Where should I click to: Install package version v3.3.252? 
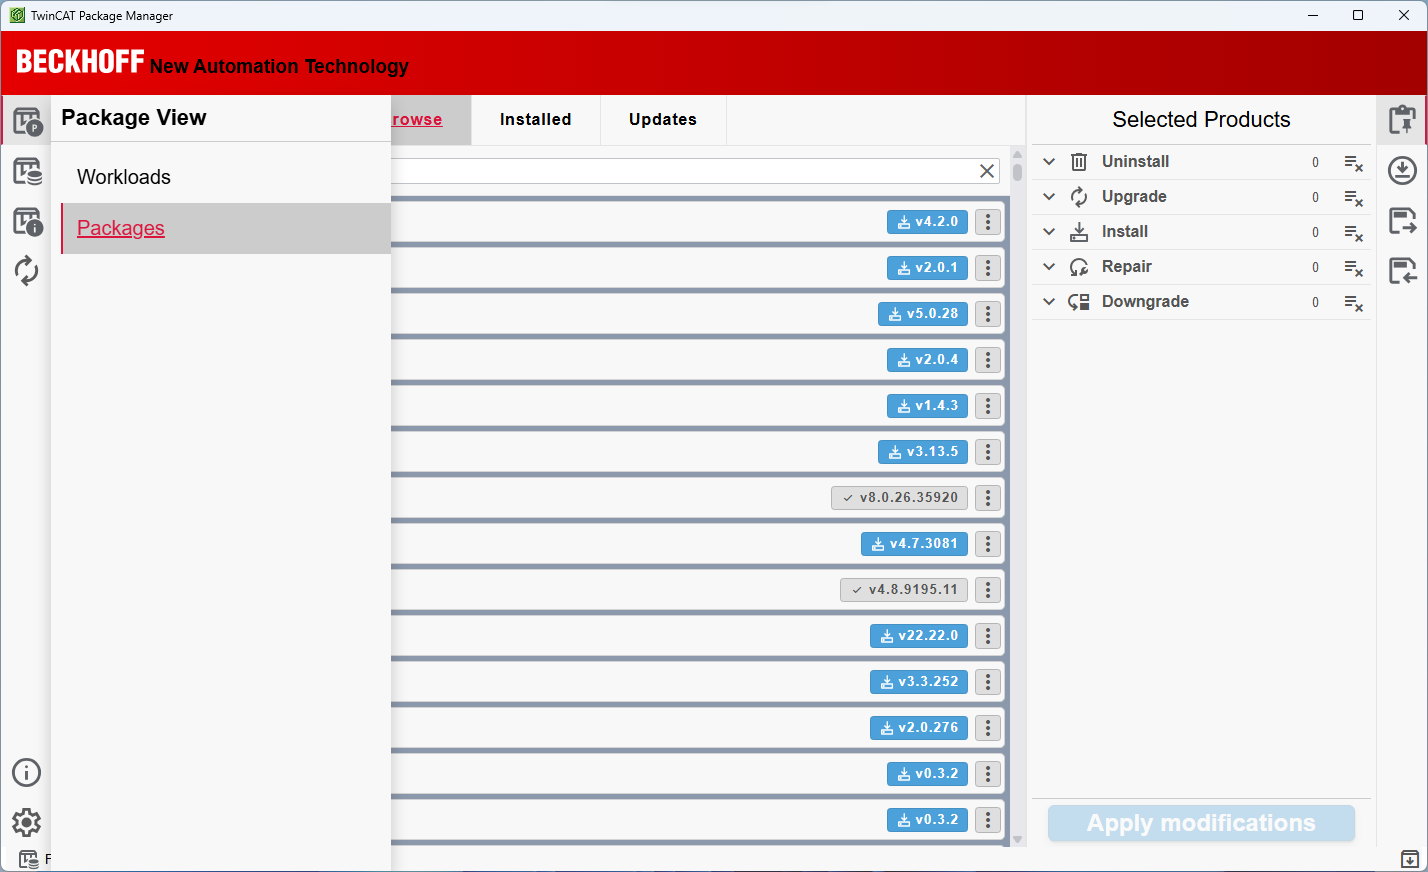pyautogui.click(x=919, y=682)
